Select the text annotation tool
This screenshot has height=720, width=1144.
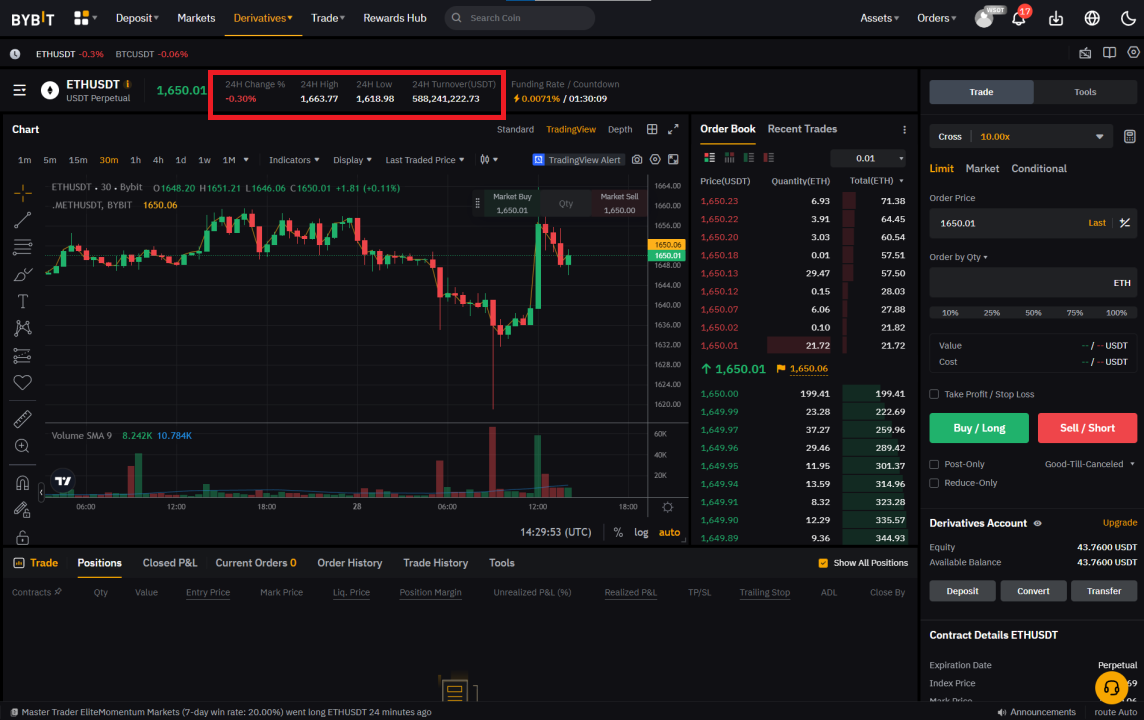pyautogui.click(x=23, y=301)
